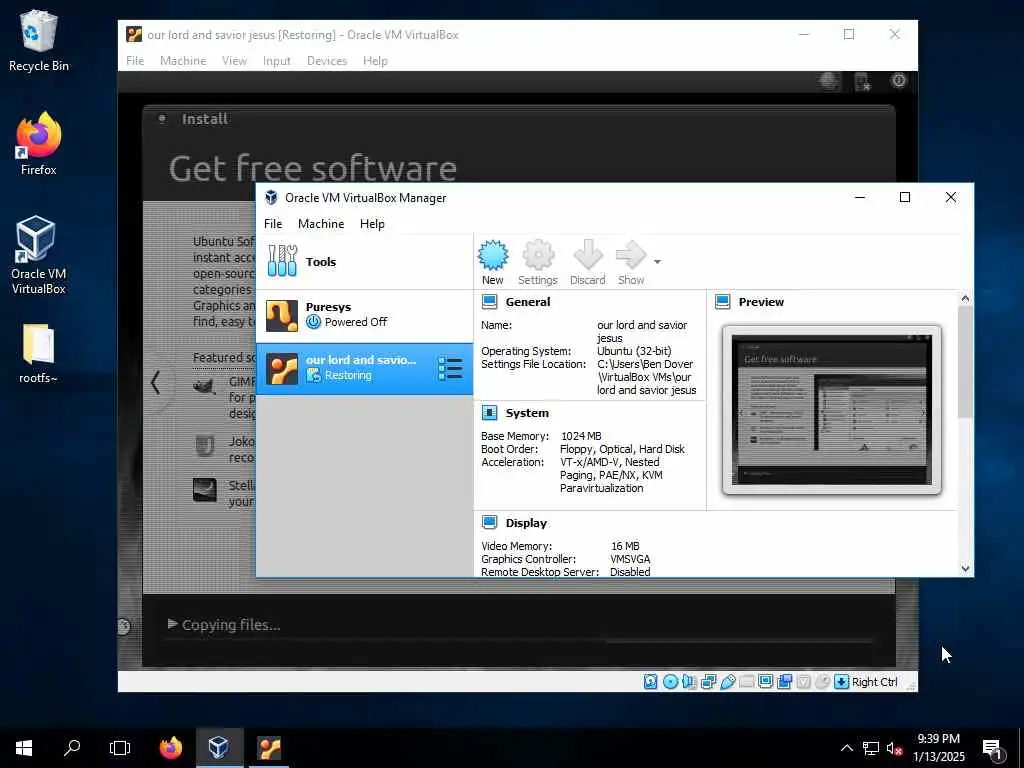Open the machine tools list menu icon
Screen dimensions: 1024x768
pyautogui.click(x=450, y=369)
